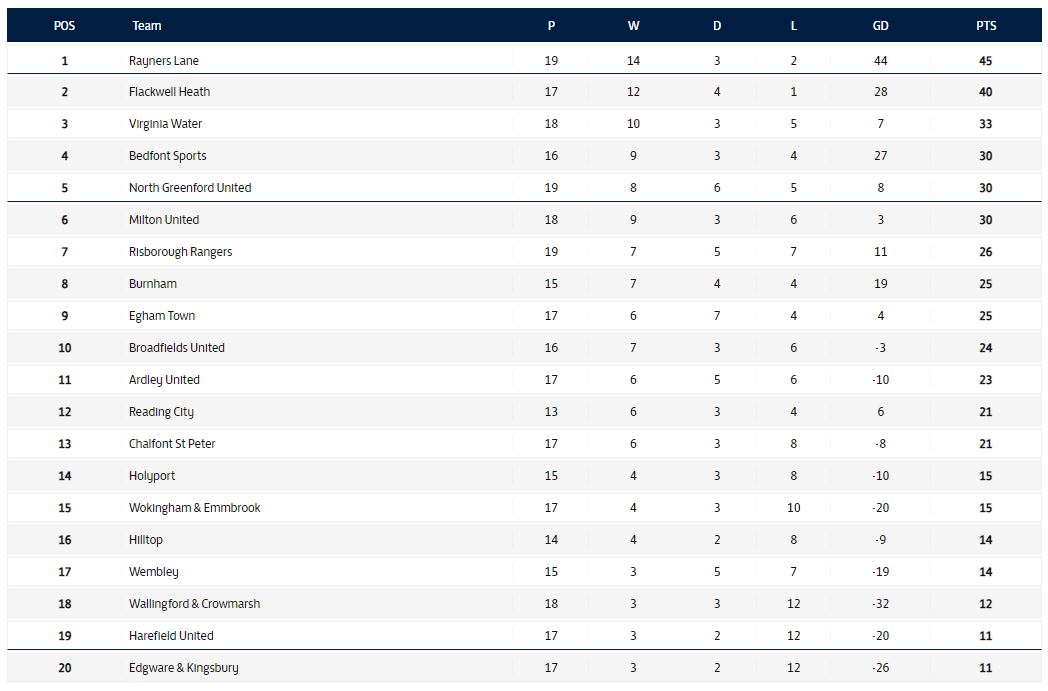Image resolution: width=1048 pixels, height=691 pixels.
Task: Select the Burnham team name
Action: [153, 284]
